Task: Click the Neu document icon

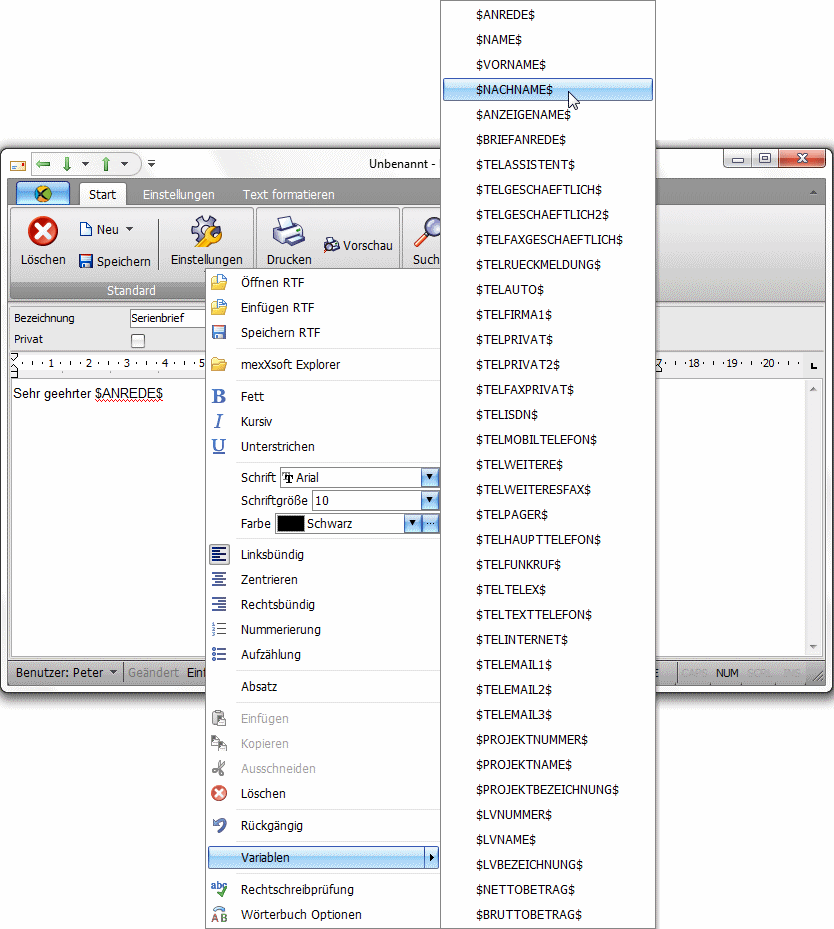Action: tap(86, 229)
